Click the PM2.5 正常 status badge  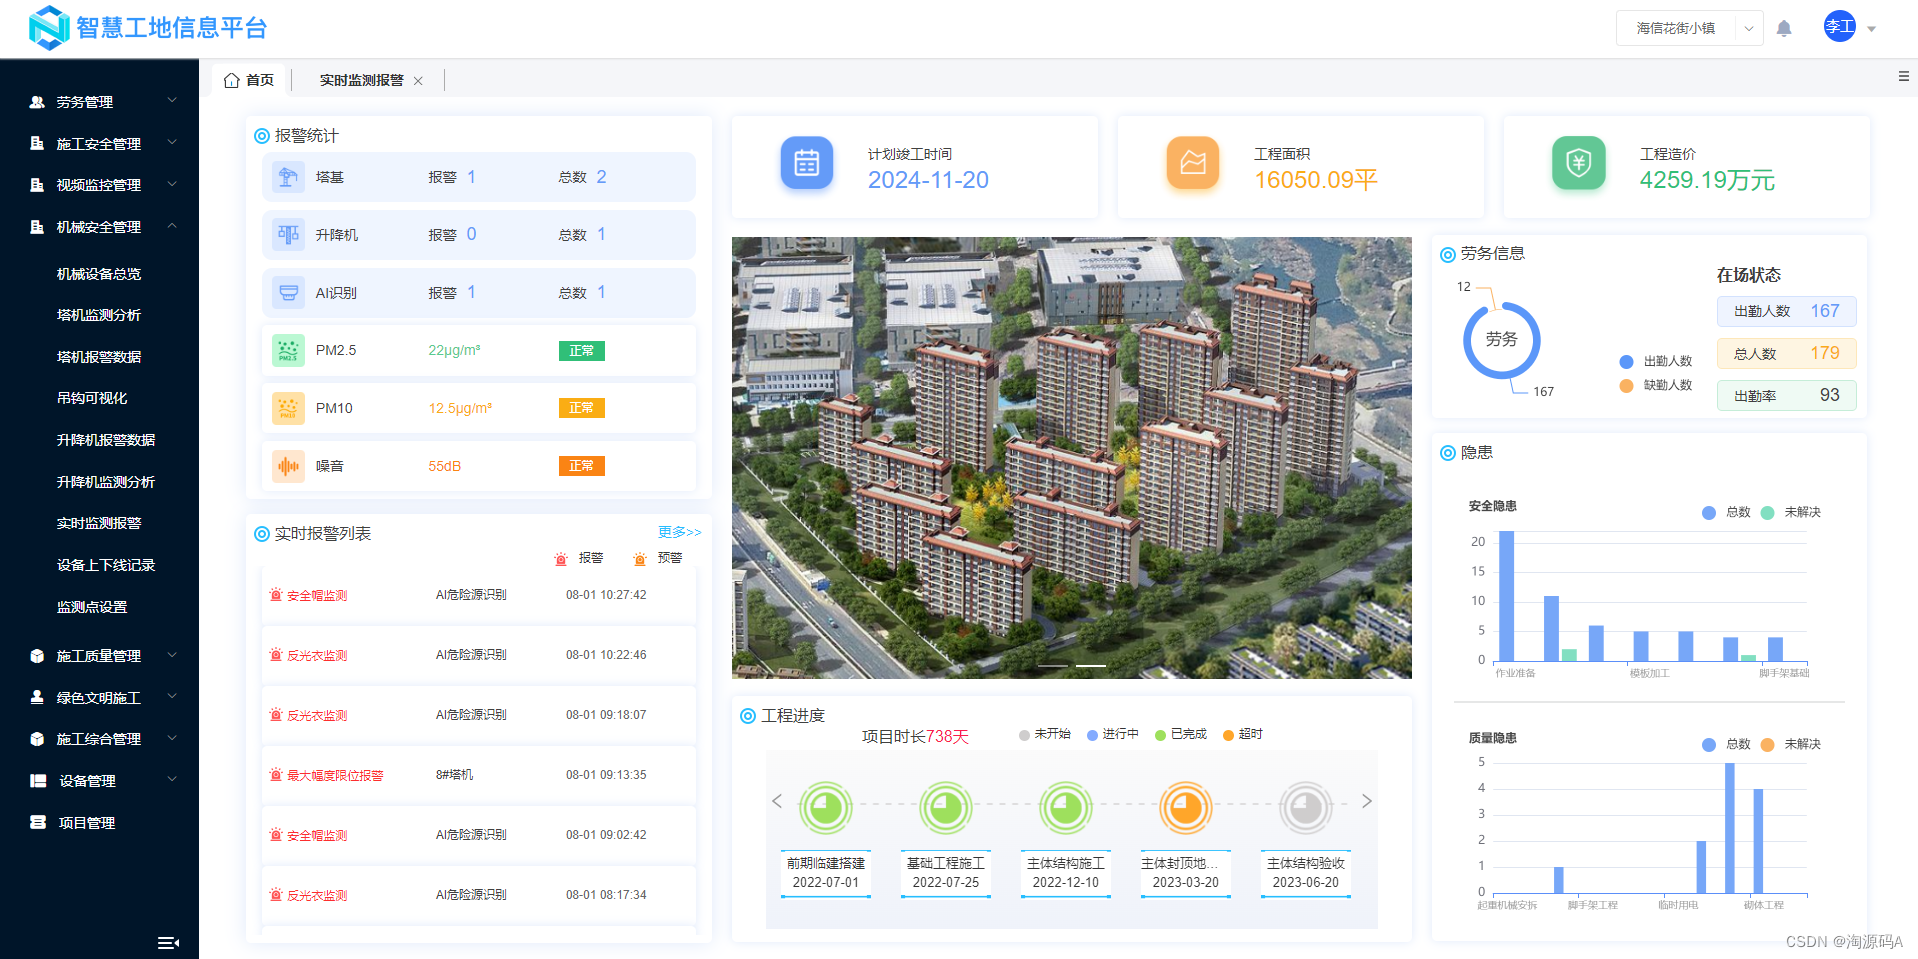click(581, 351)
